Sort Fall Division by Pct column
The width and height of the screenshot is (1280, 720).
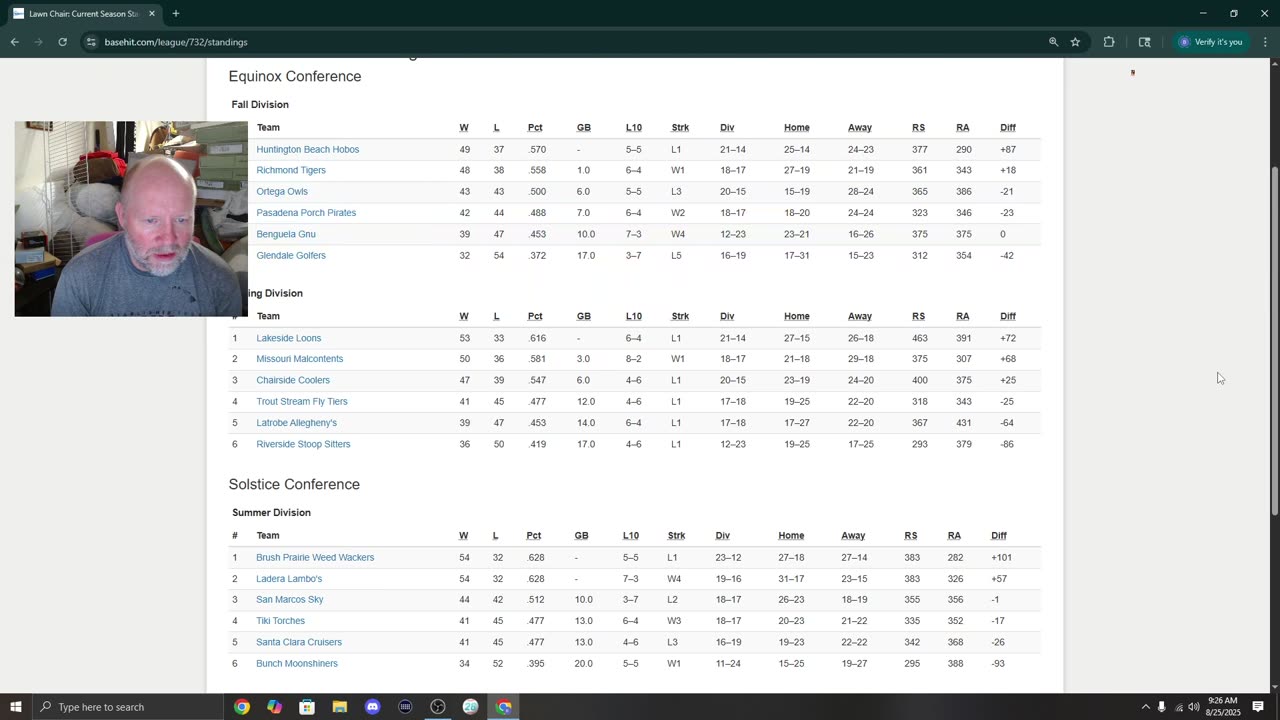coord(535,128)
